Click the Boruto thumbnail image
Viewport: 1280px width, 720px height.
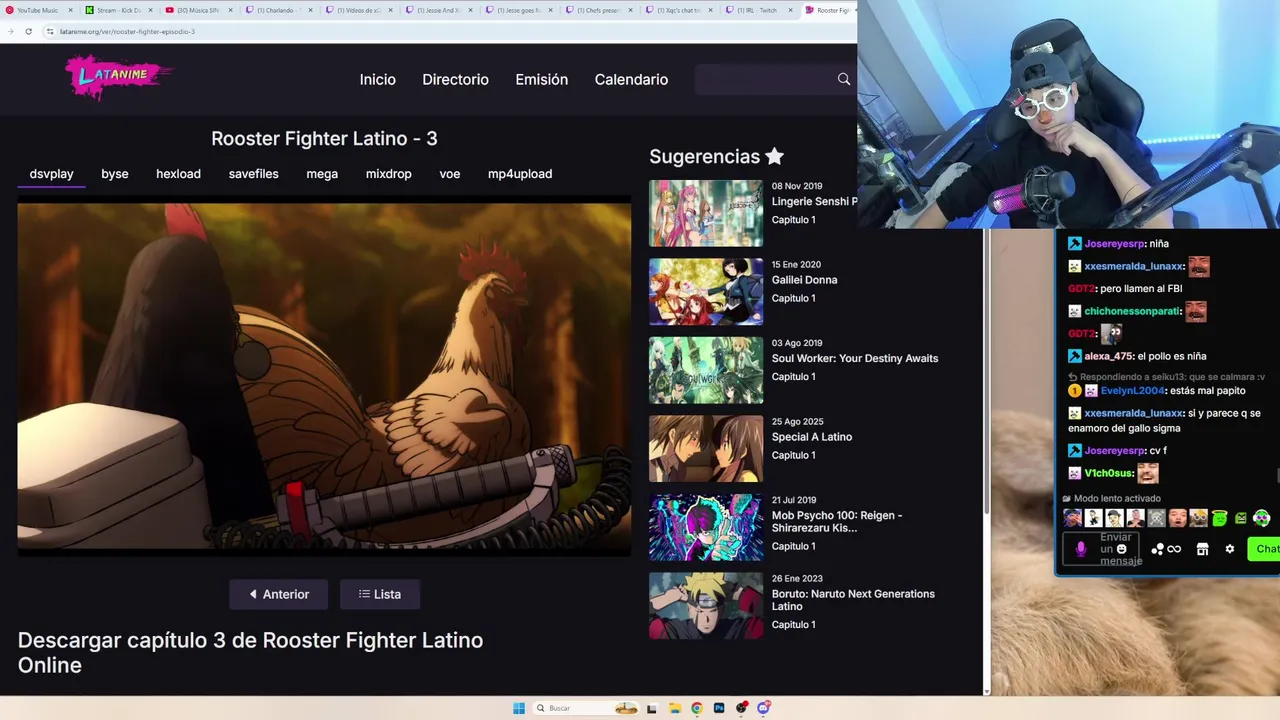706,606
